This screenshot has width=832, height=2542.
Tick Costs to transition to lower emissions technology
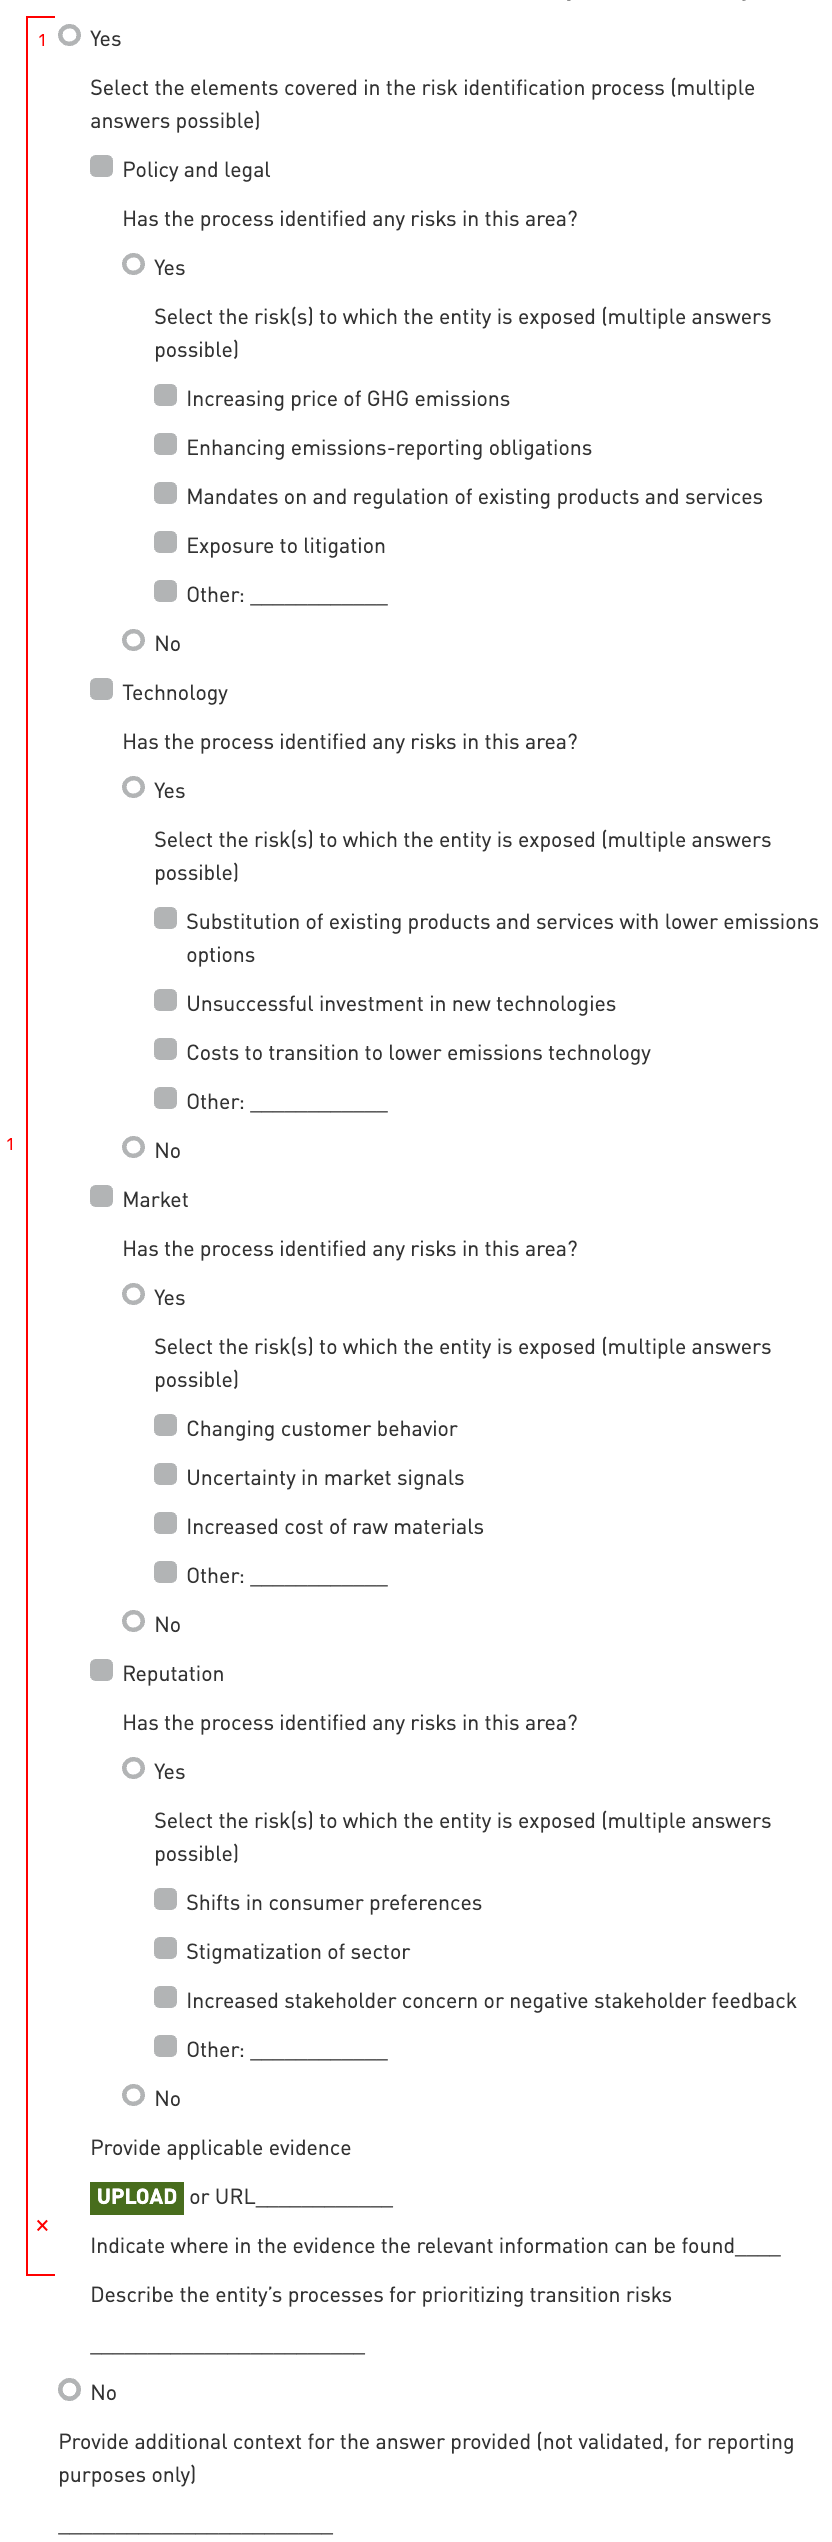pyautogui.click(x=165, y=1050)
